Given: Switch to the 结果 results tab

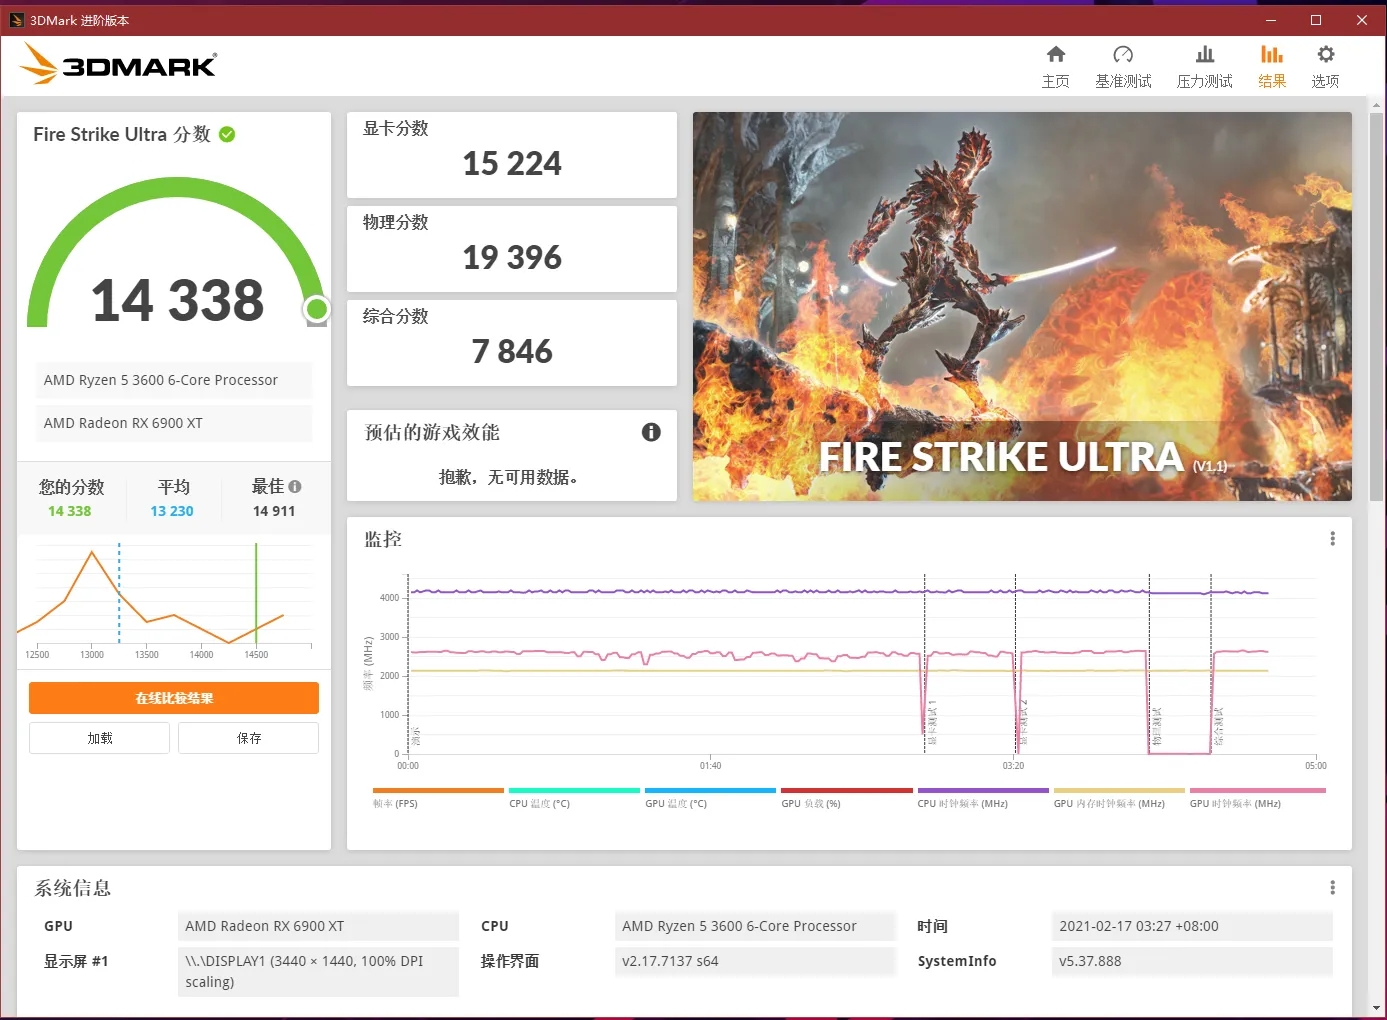Looking at the screenshot, I should pos(1272,67).
